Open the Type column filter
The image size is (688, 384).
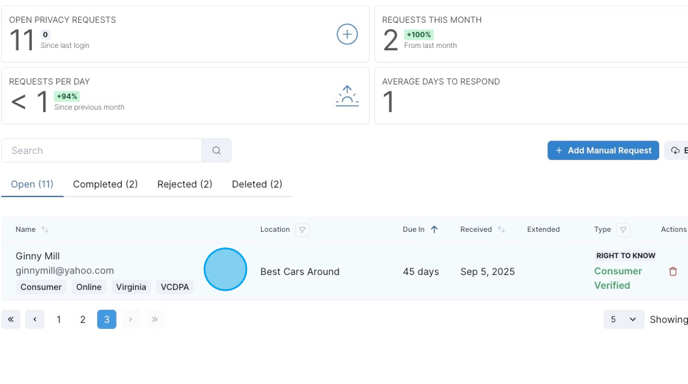tap(623, 230)
